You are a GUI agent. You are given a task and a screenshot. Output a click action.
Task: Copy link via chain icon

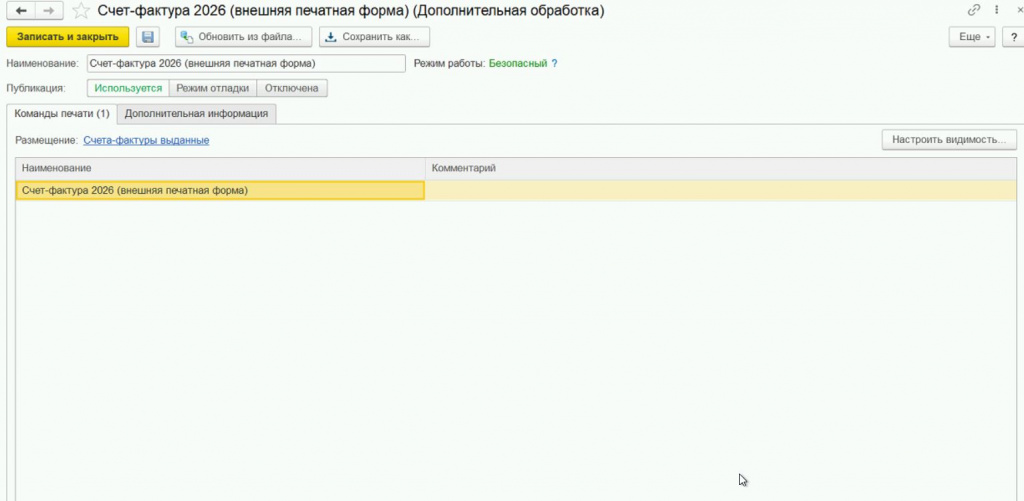tap(974, 10)
